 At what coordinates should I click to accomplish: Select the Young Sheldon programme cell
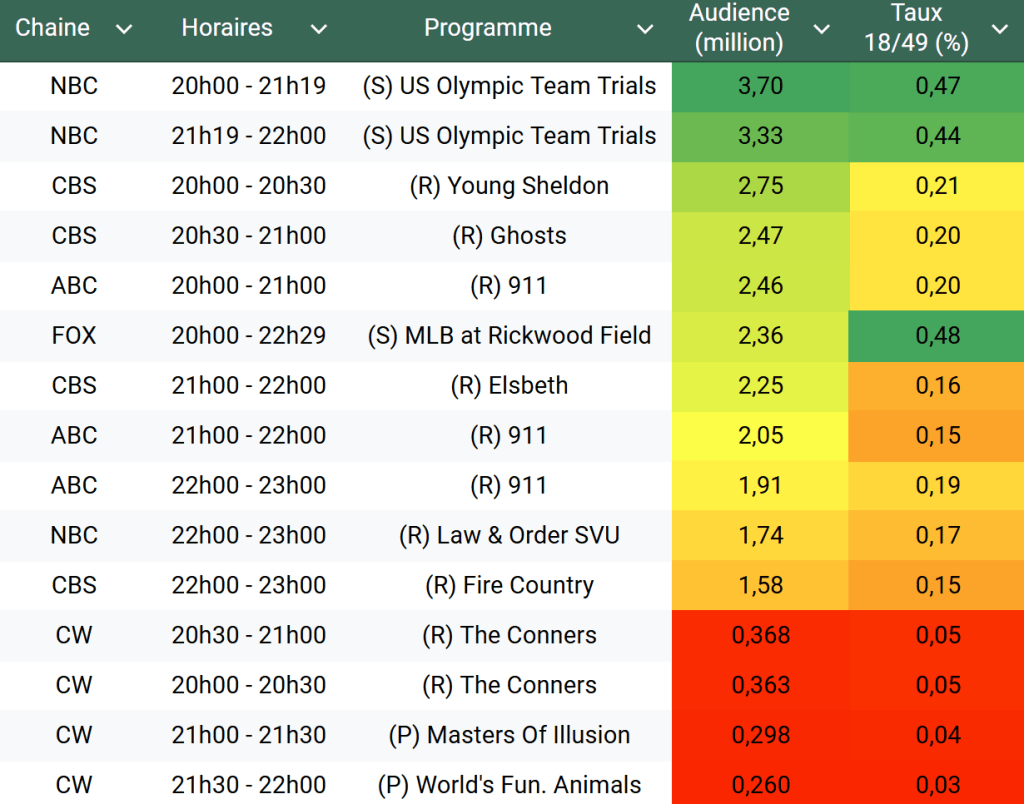509,186
